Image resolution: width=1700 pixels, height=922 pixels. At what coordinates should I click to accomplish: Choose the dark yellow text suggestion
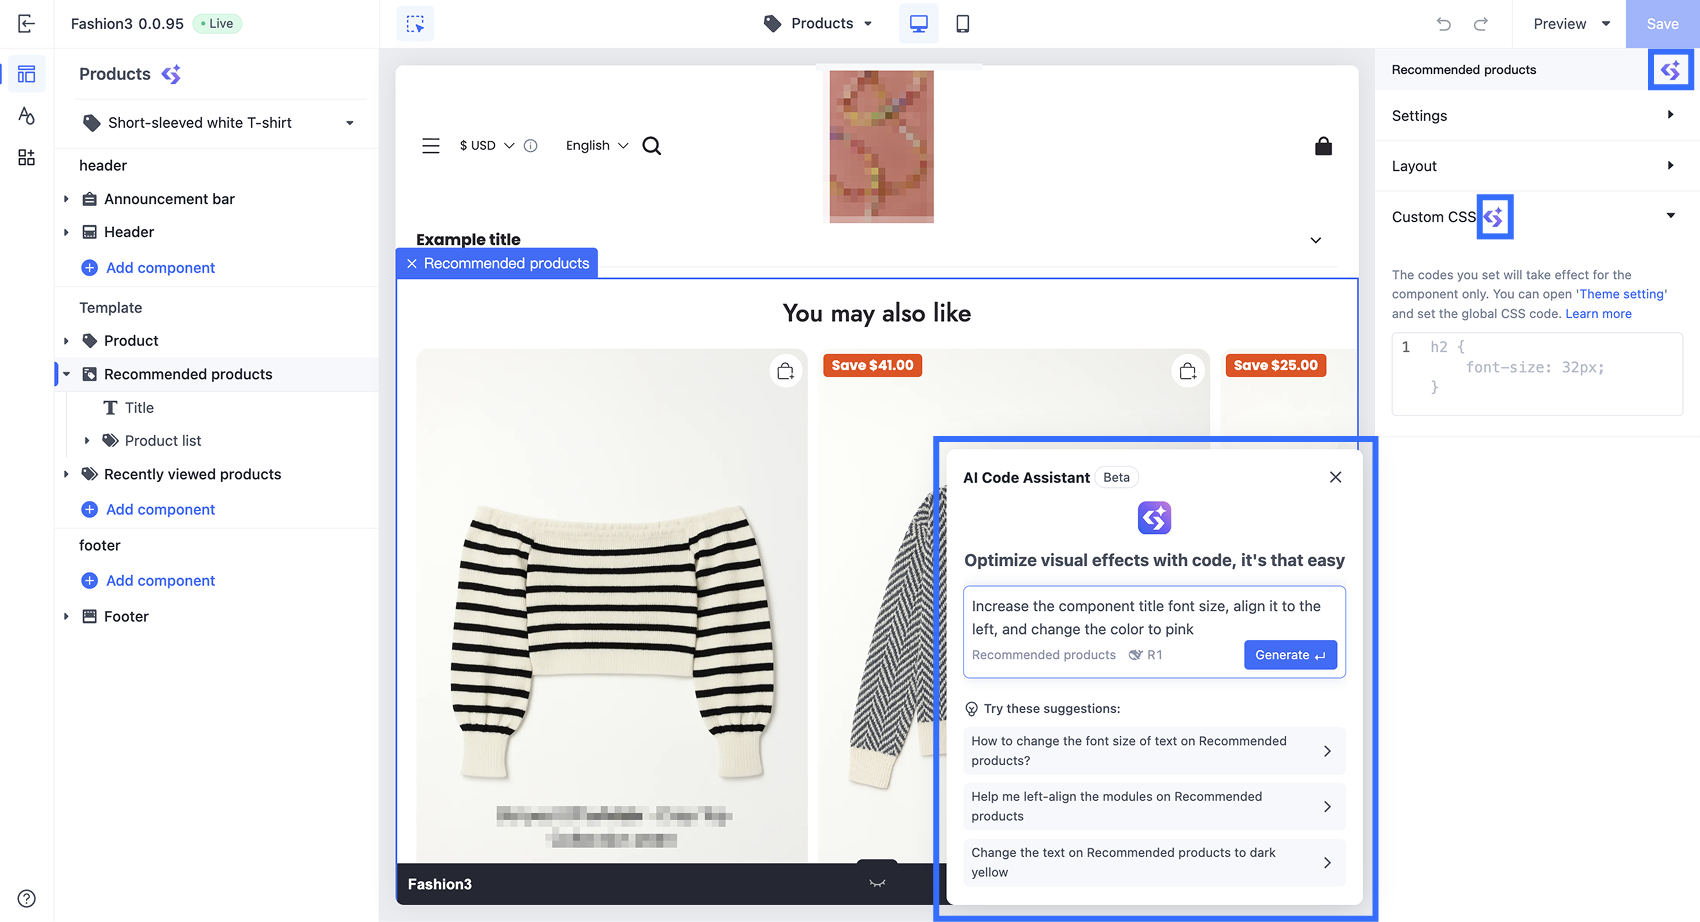click(x=1152, y=862)
